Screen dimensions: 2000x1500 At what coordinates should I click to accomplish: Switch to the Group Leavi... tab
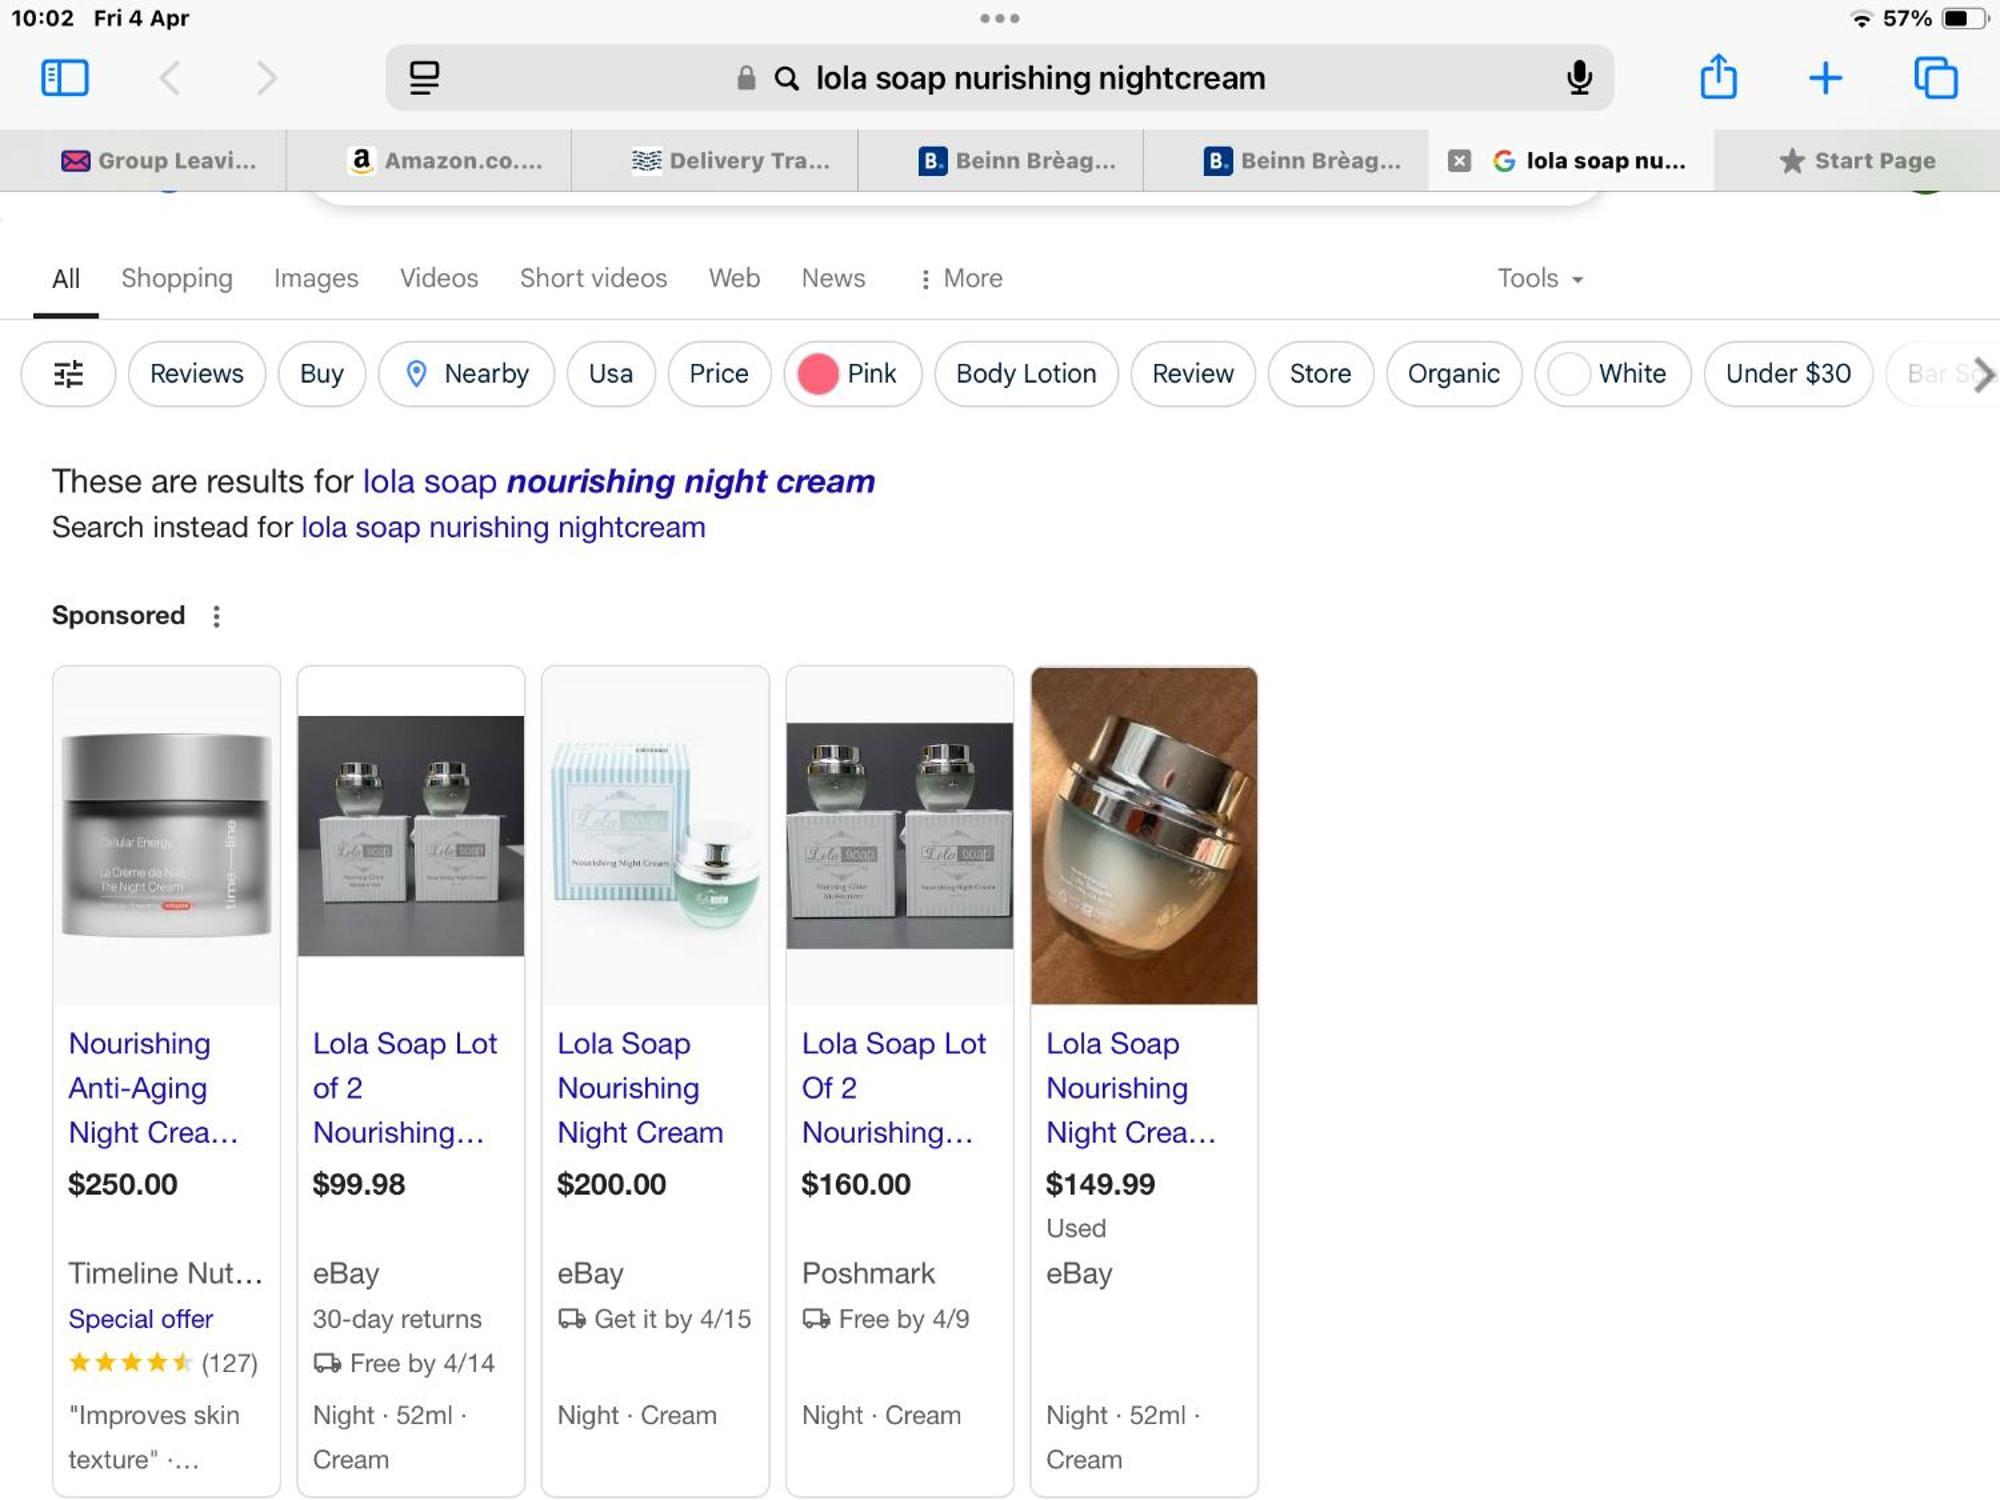tap(158, 160)
